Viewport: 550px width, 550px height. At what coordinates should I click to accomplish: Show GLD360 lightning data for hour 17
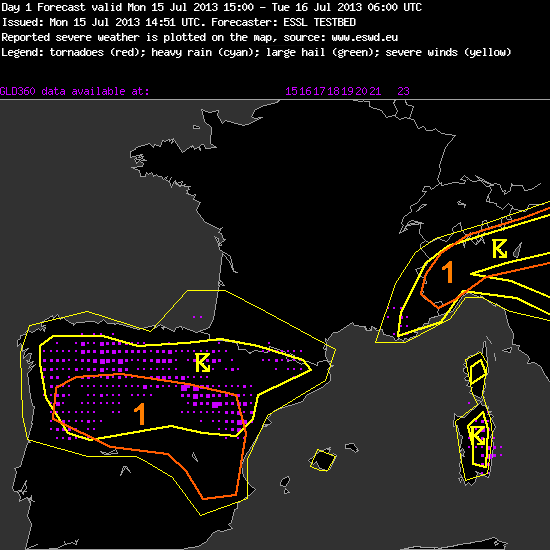pos(319,91)
